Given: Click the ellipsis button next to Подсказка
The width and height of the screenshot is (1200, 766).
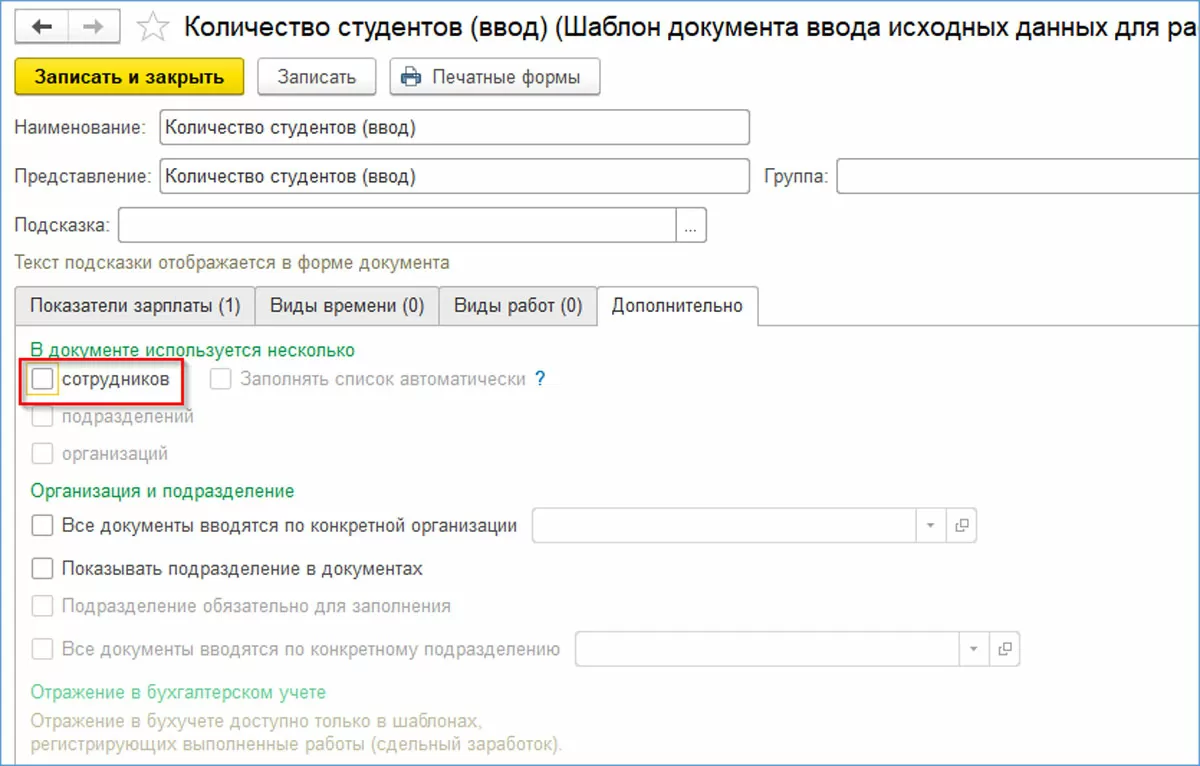Looking at the screenshot, I should click(x=691, y=225).
